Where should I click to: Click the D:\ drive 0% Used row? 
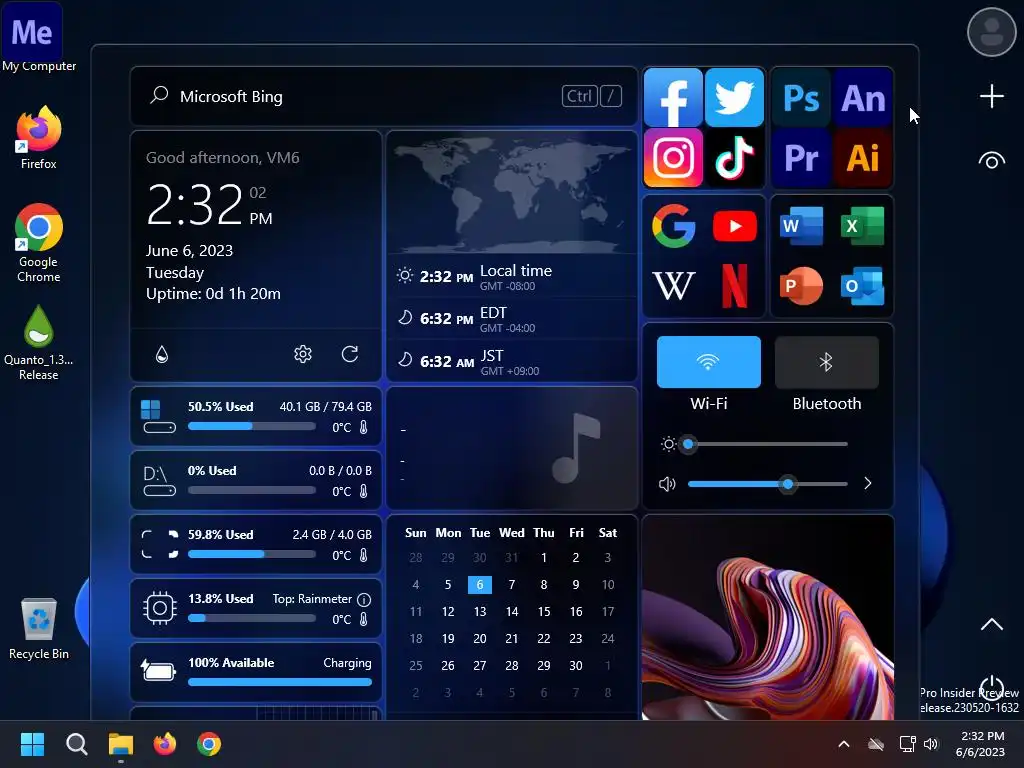256,480
